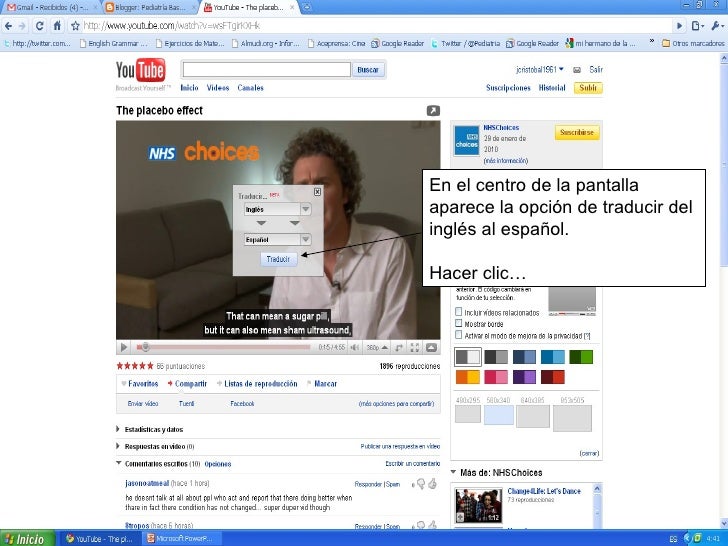Show more bookmarks chevron
This screenshot has width=728, height=546.
pyautogui.click(x=652, y=41)
